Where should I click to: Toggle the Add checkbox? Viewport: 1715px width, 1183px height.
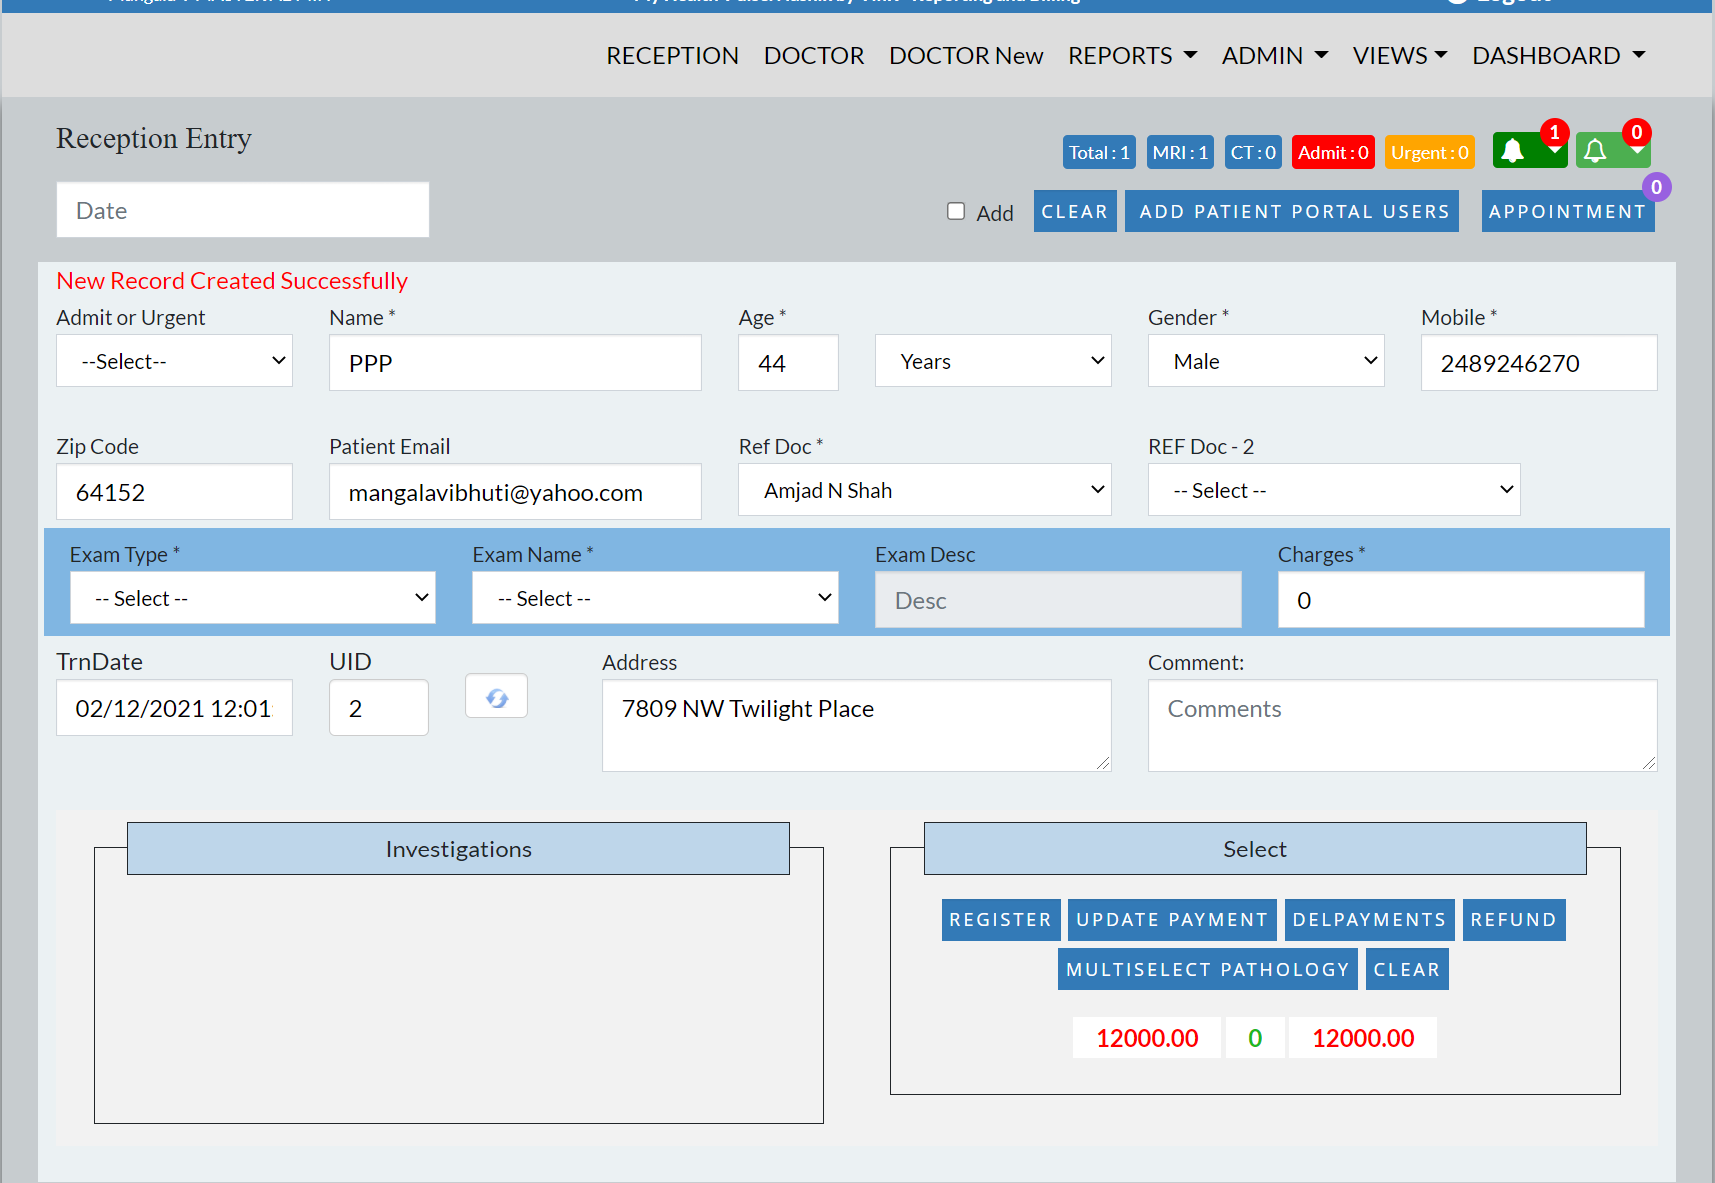(x=956, y=211)
